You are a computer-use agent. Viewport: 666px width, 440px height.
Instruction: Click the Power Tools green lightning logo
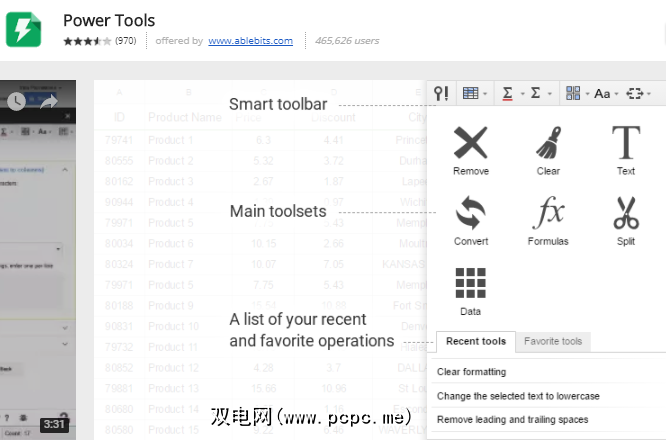(x=23, y=29)
